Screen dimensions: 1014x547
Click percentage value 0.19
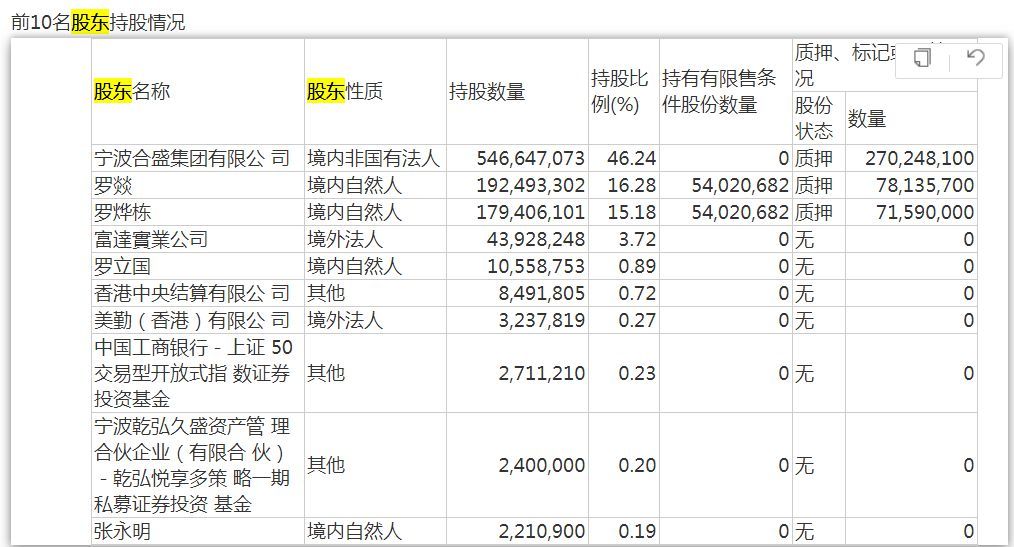637,531
